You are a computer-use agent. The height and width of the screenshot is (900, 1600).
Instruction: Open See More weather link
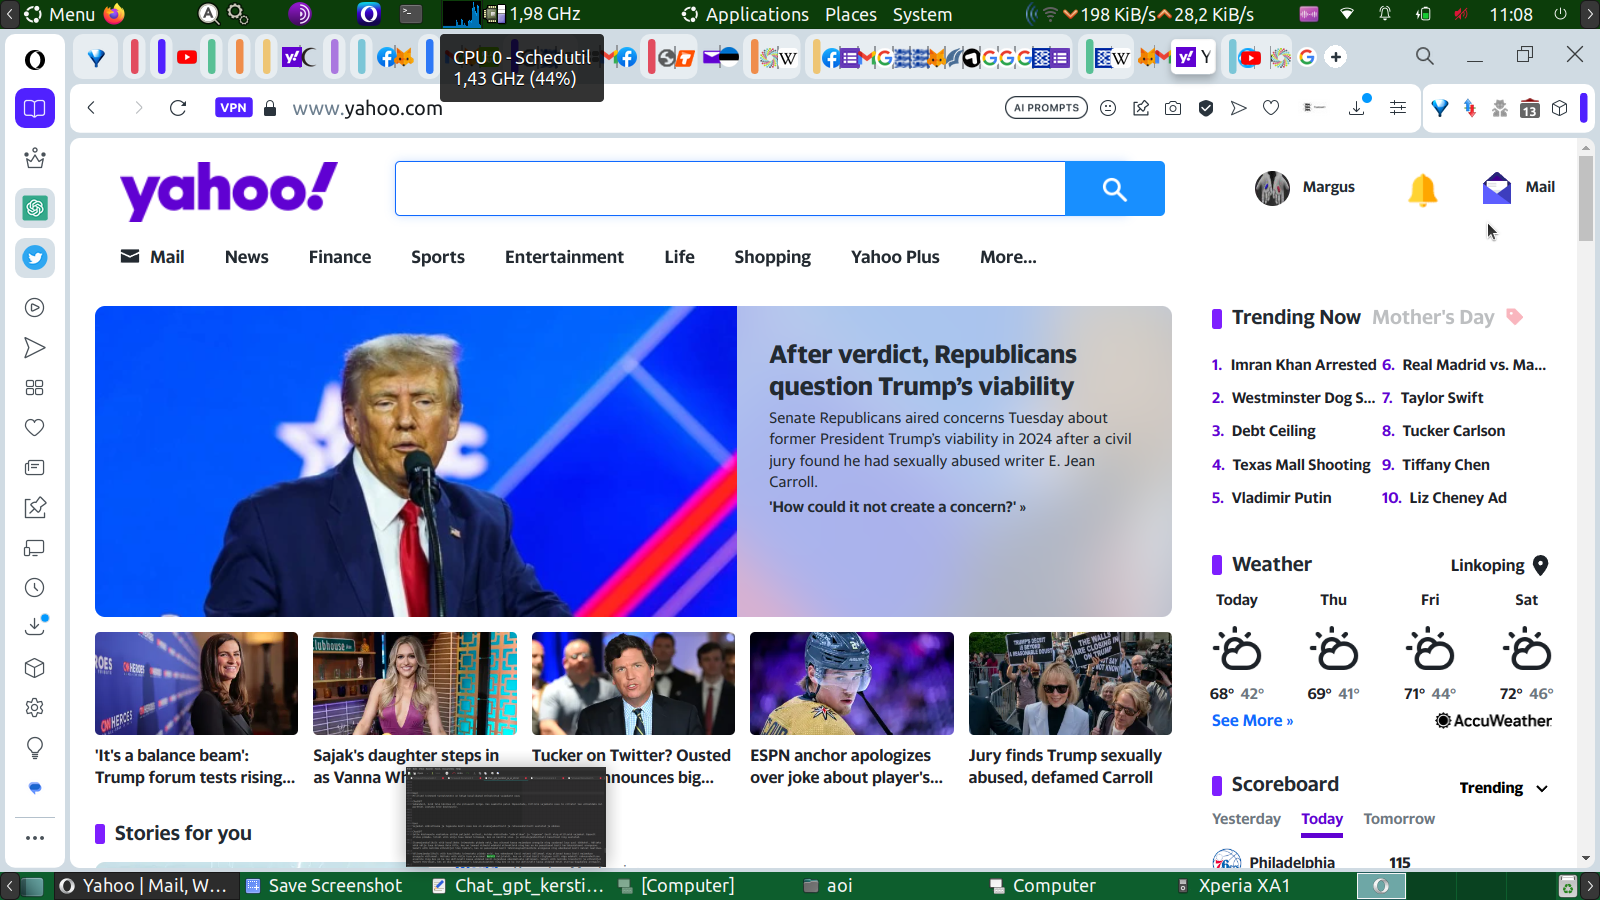point(1252,721)
